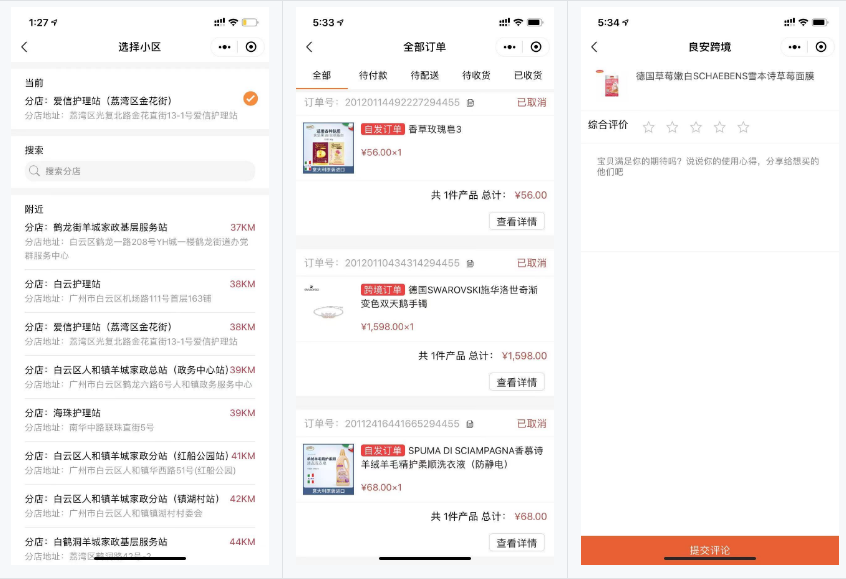Copy order number 20120114492227294455

[470, 103]
